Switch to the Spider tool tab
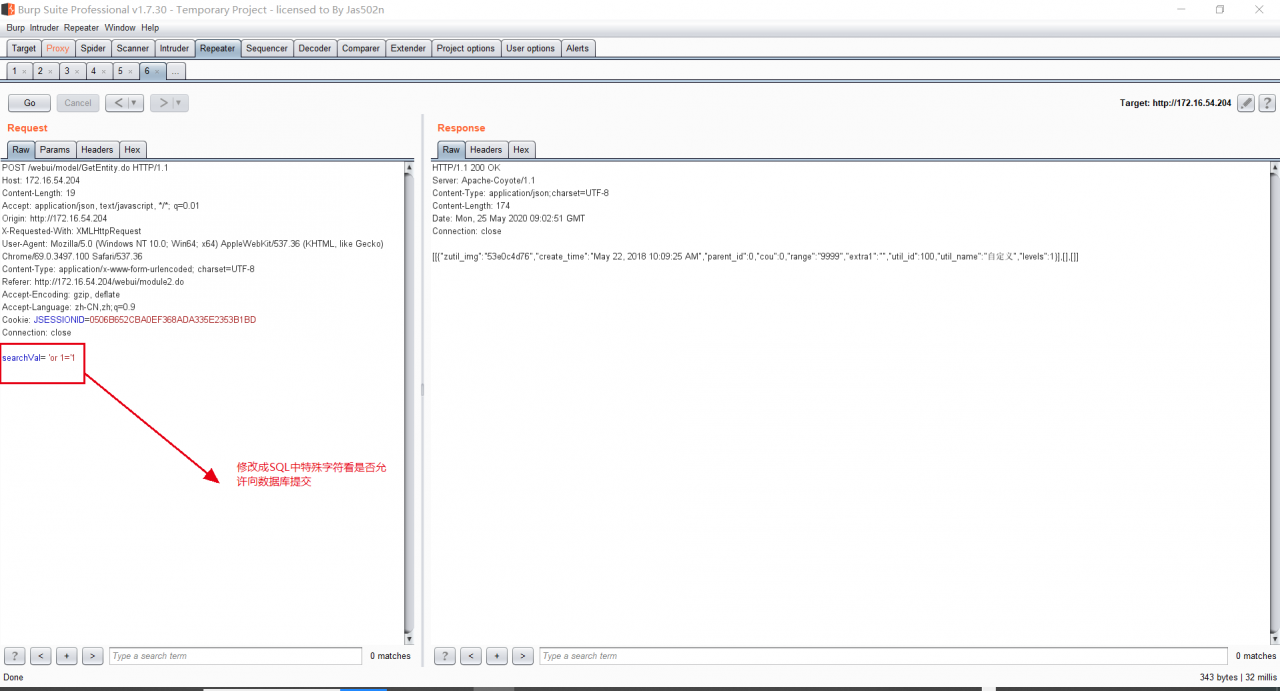 pyautogui.click(x=93, y=48)
